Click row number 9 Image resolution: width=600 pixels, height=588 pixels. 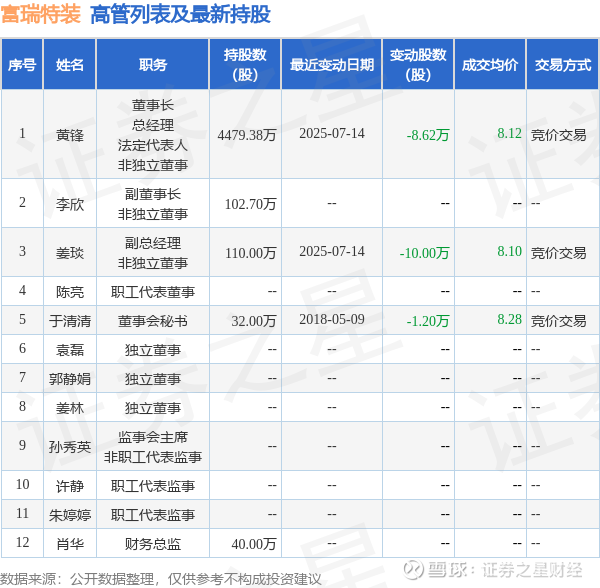click(22, 445)
